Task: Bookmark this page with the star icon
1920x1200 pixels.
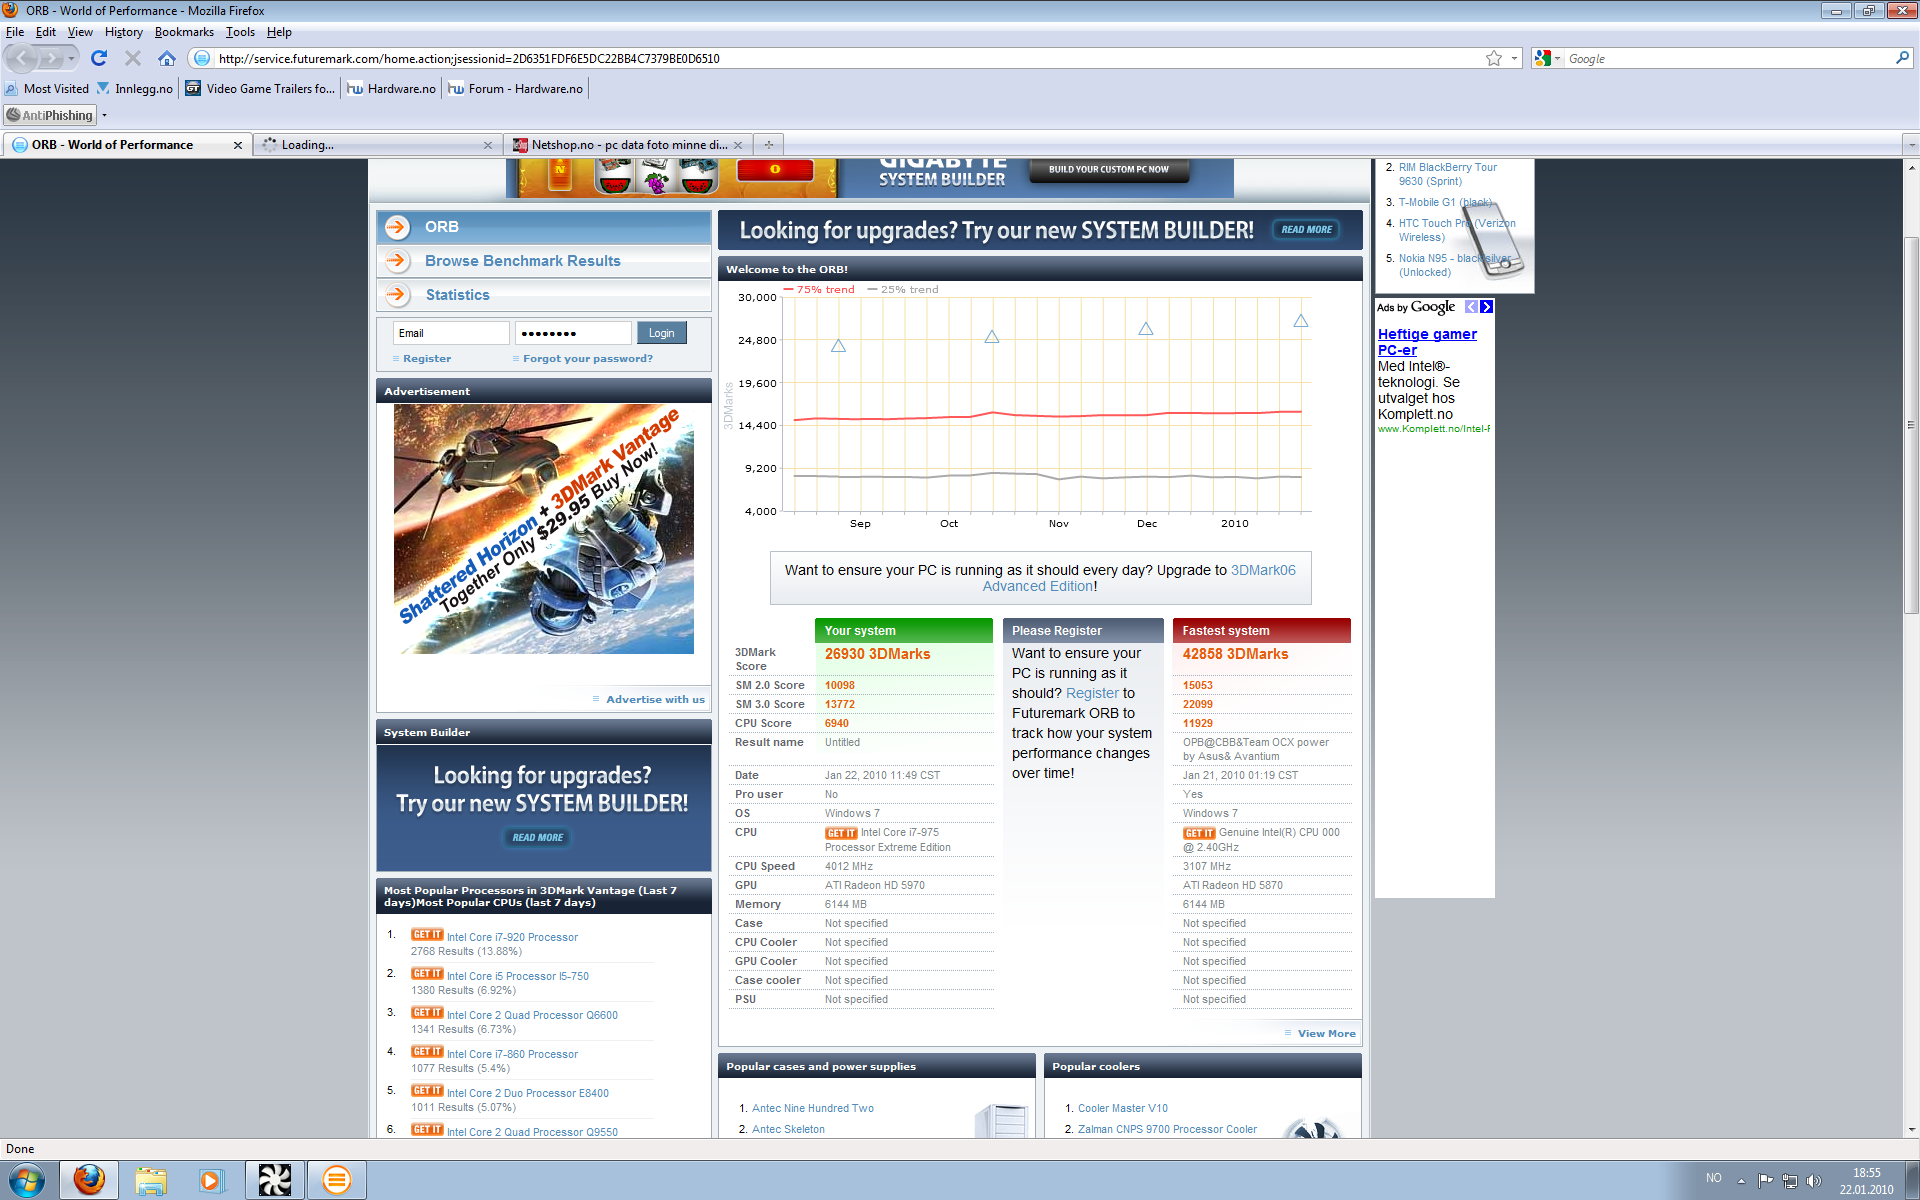Action: 1494,58
